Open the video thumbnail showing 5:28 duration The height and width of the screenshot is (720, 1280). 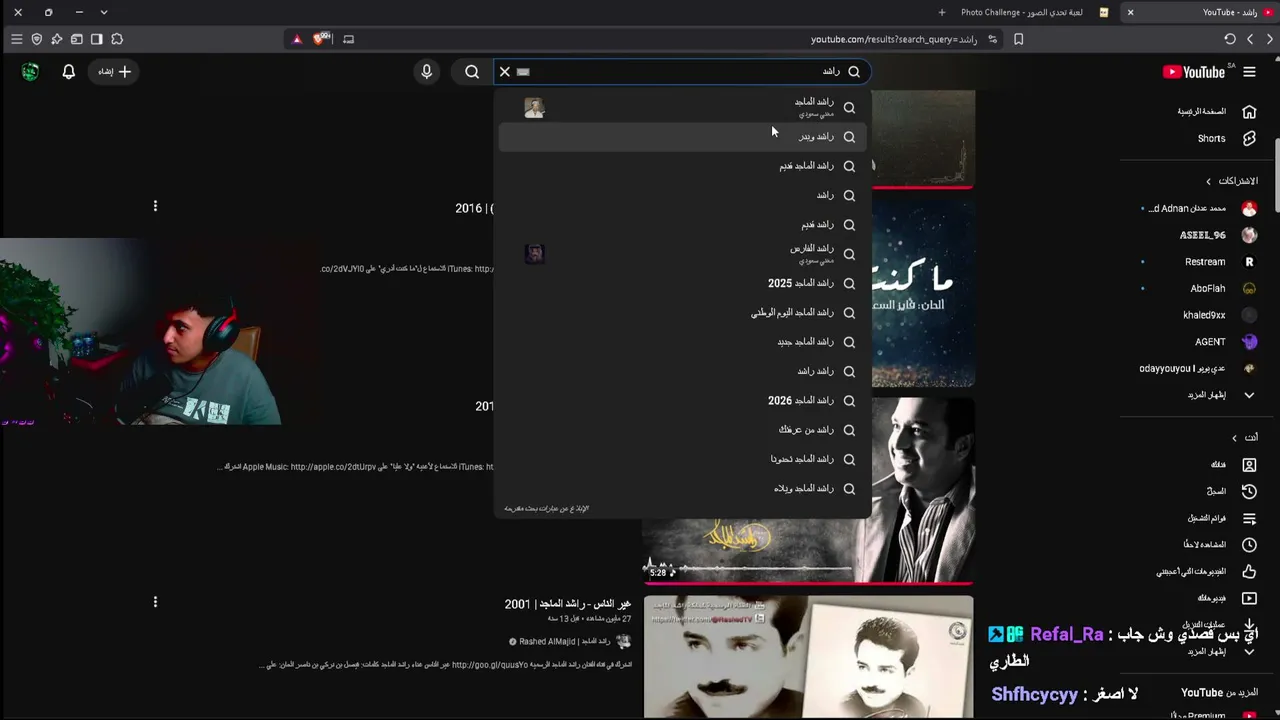808,491
